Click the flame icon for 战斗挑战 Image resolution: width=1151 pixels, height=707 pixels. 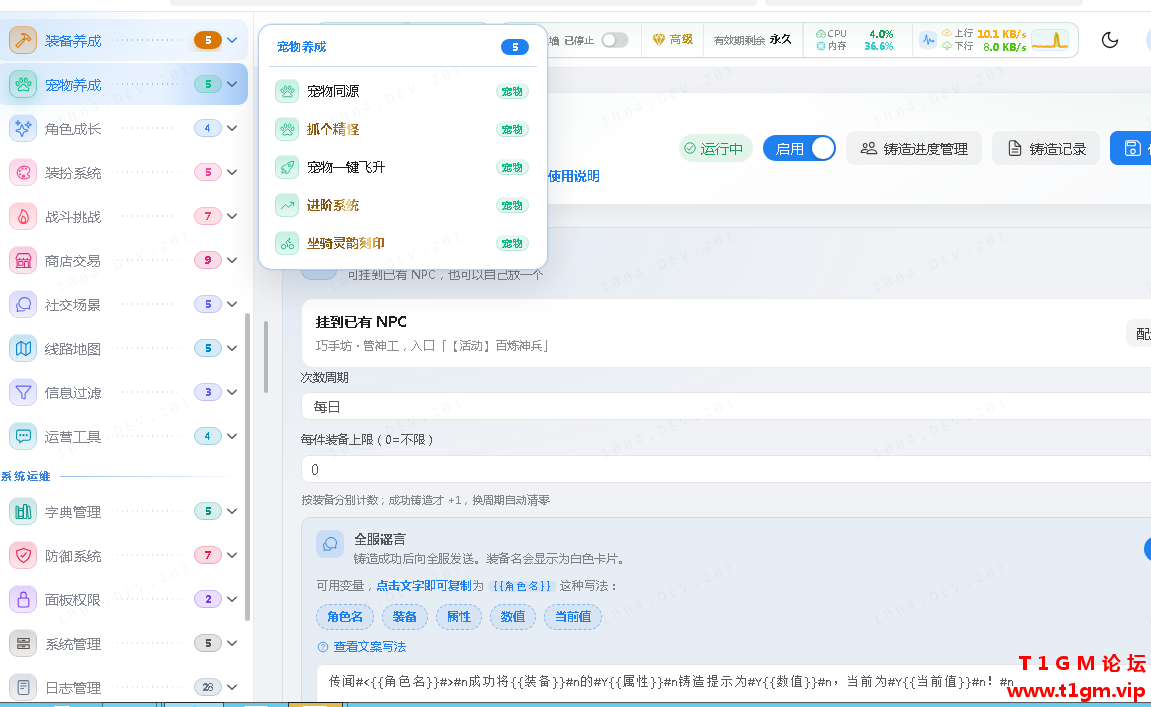point(23,217)
